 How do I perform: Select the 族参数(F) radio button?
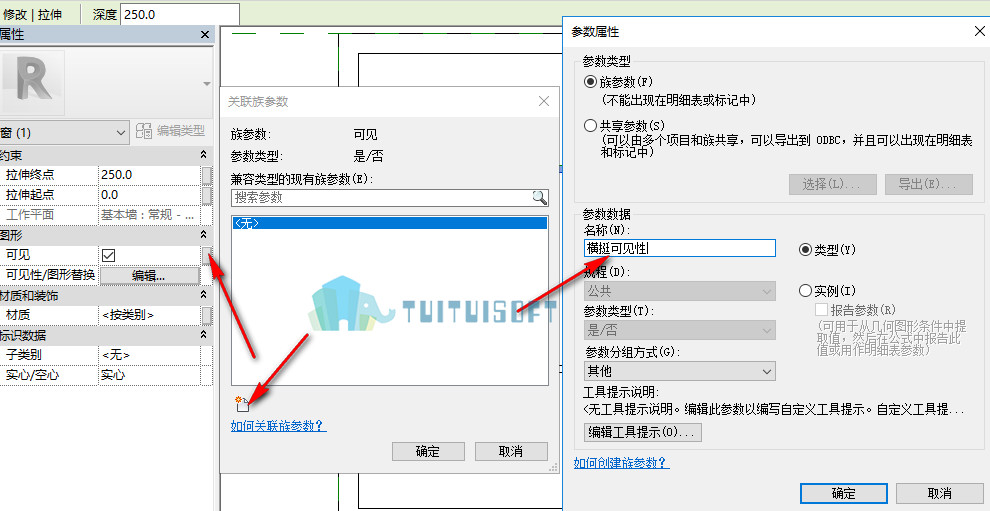590,81
